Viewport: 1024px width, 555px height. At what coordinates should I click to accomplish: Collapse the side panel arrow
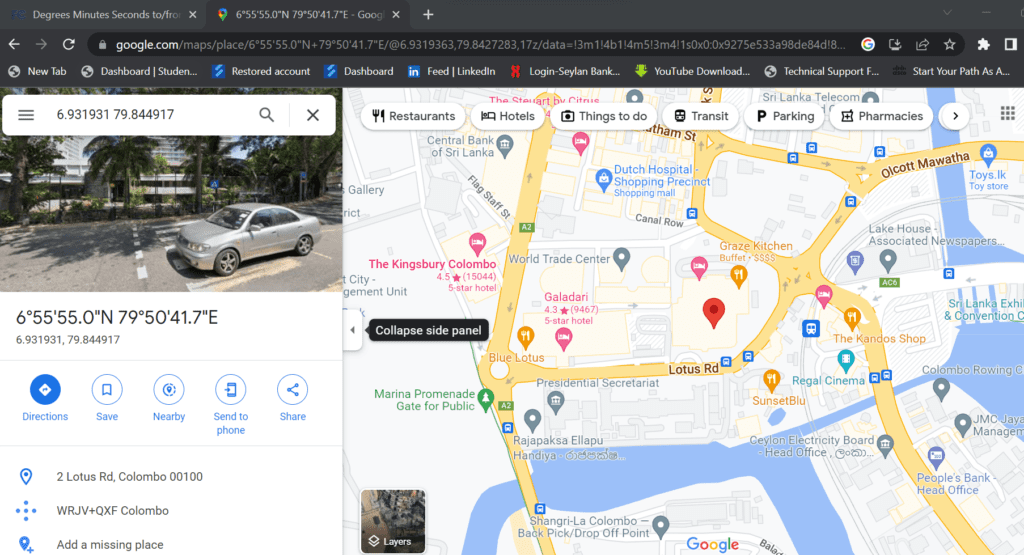pos(352,331)
